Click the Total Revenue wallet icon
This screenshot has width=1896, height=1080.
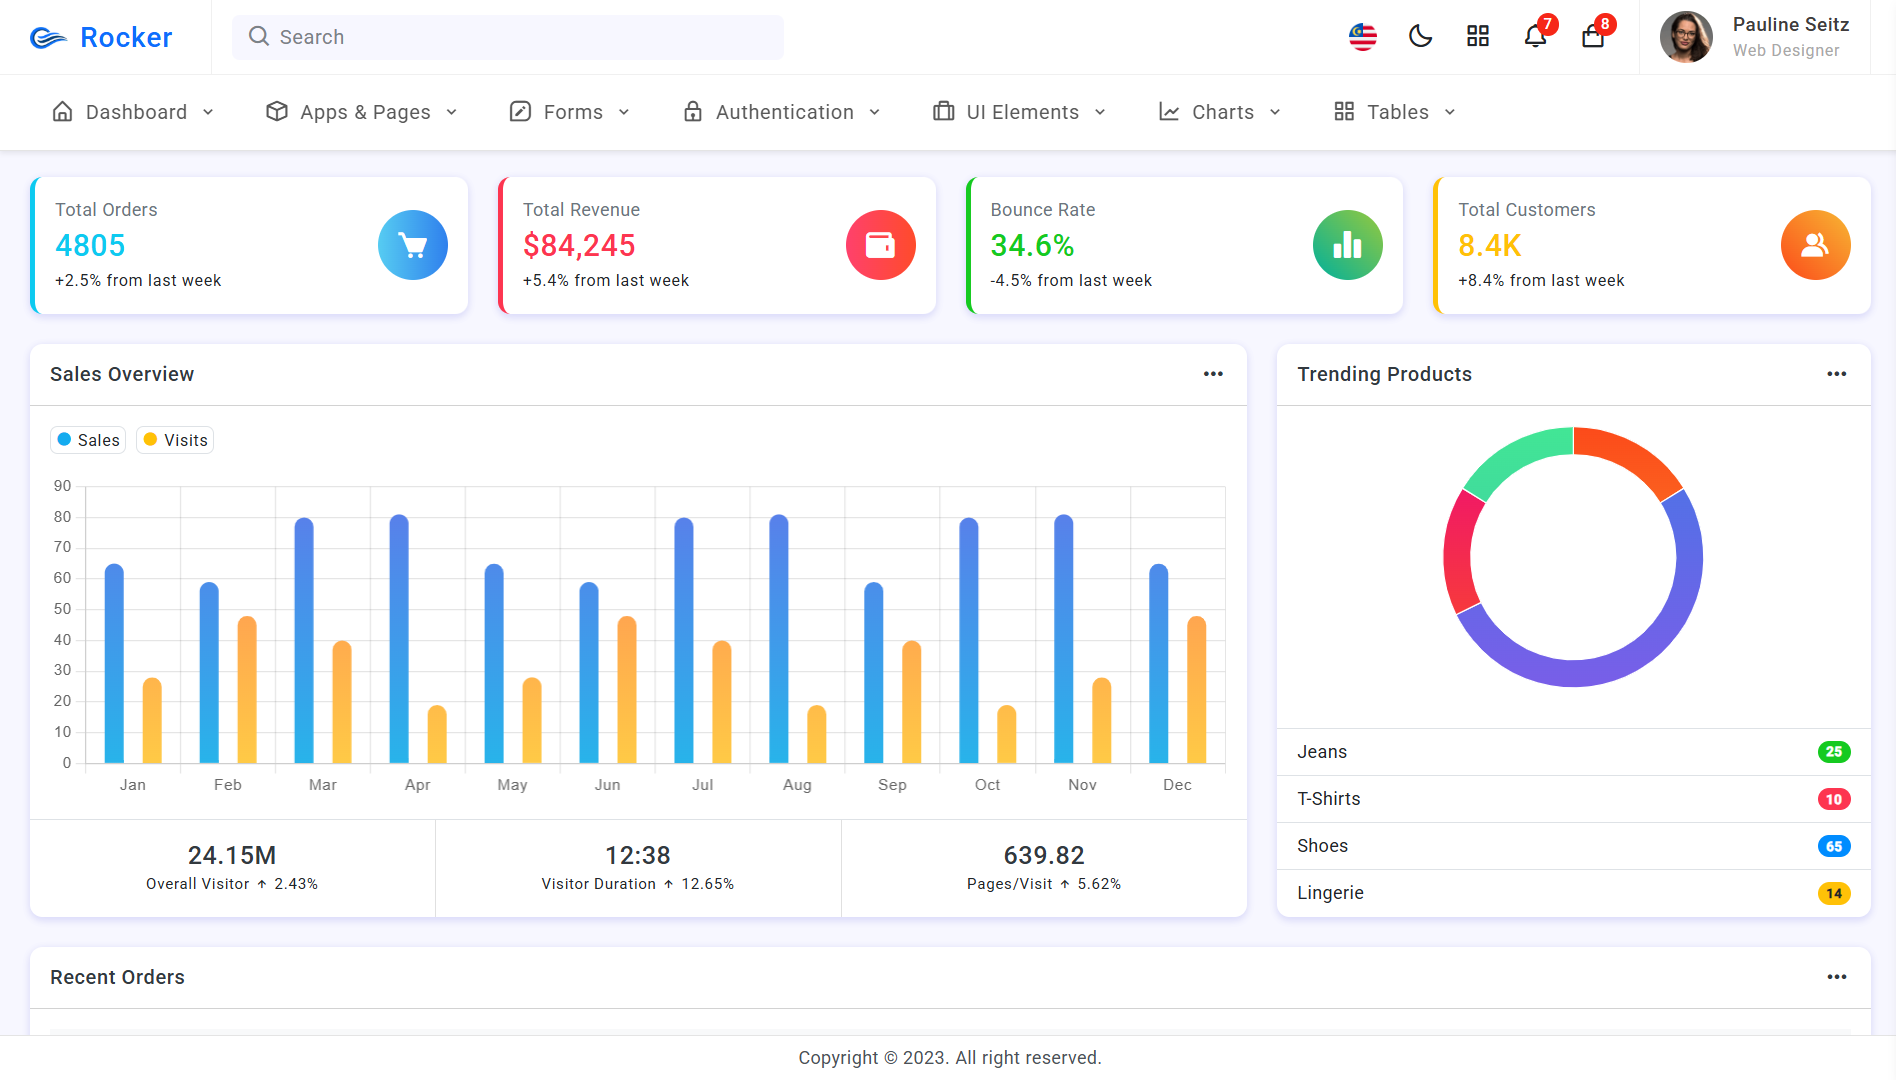pyautogui.click(x=880, y=245)
